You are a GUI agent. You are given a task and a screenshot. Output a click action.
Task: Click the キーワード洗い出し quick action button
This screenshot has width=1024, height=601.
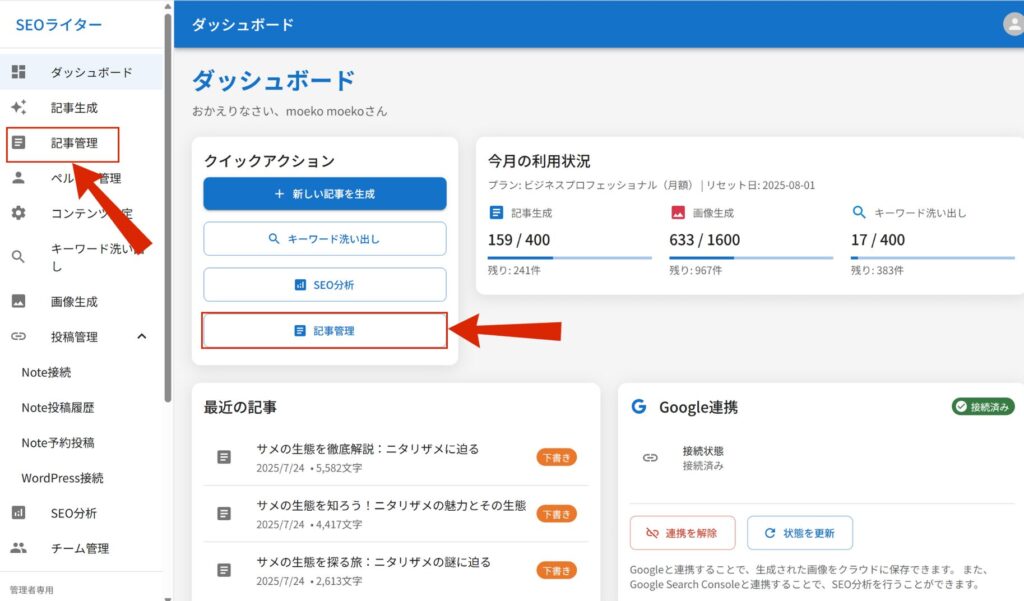click(325, 239)
